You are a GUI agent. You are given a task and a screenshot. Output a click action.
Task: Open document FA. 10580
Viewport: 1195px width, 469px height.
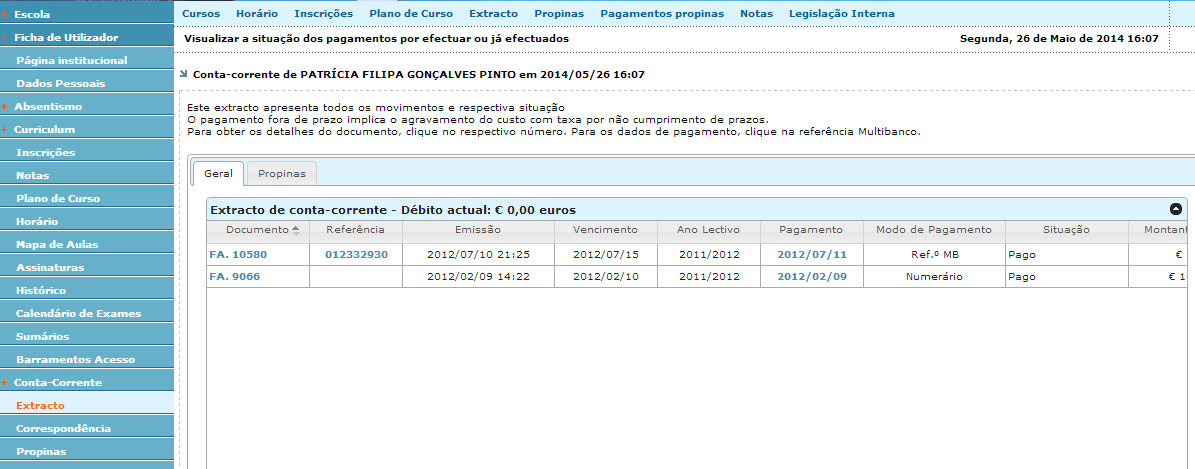[x=238, y=255]
